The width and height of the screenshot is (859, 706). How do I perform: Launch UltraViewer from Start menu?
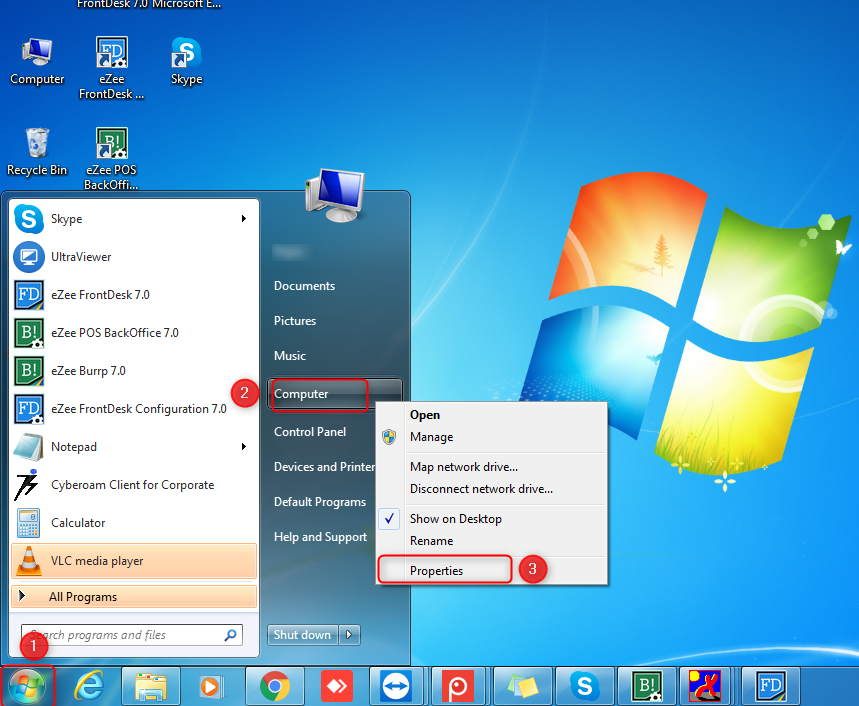(134, 257)
